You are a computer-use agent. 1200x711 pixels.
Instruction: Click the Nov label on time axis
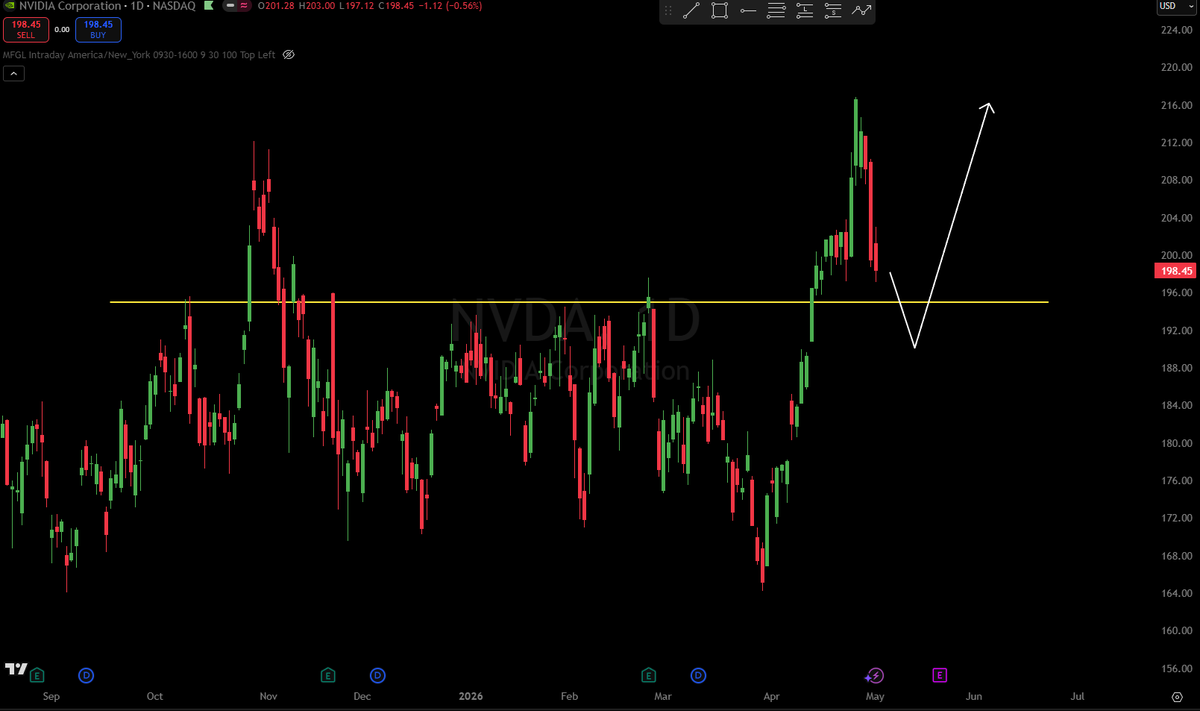click(x=268, y=695)
